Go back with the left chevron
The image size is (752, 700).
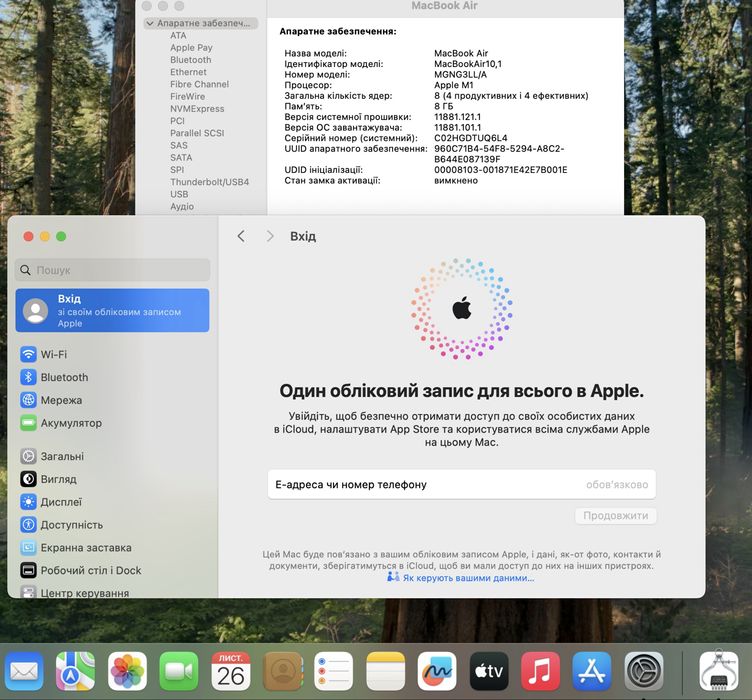(241, 236)
